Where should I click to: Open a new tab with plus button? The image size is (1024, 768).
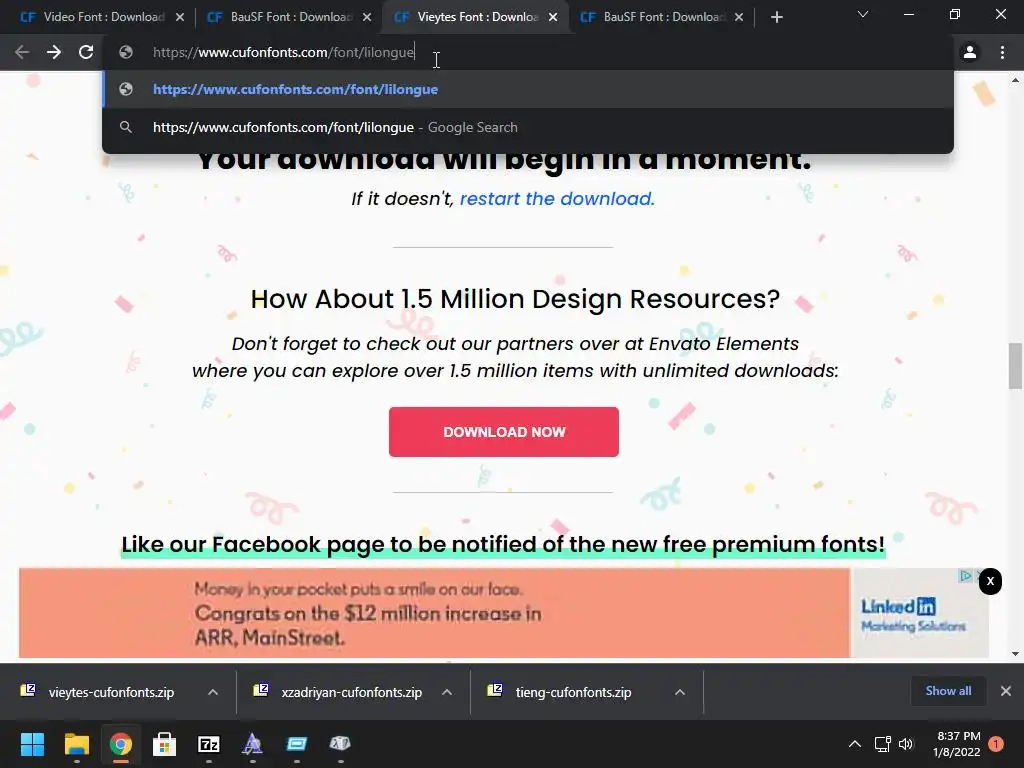pyautogui.click(x=776, y=18)
